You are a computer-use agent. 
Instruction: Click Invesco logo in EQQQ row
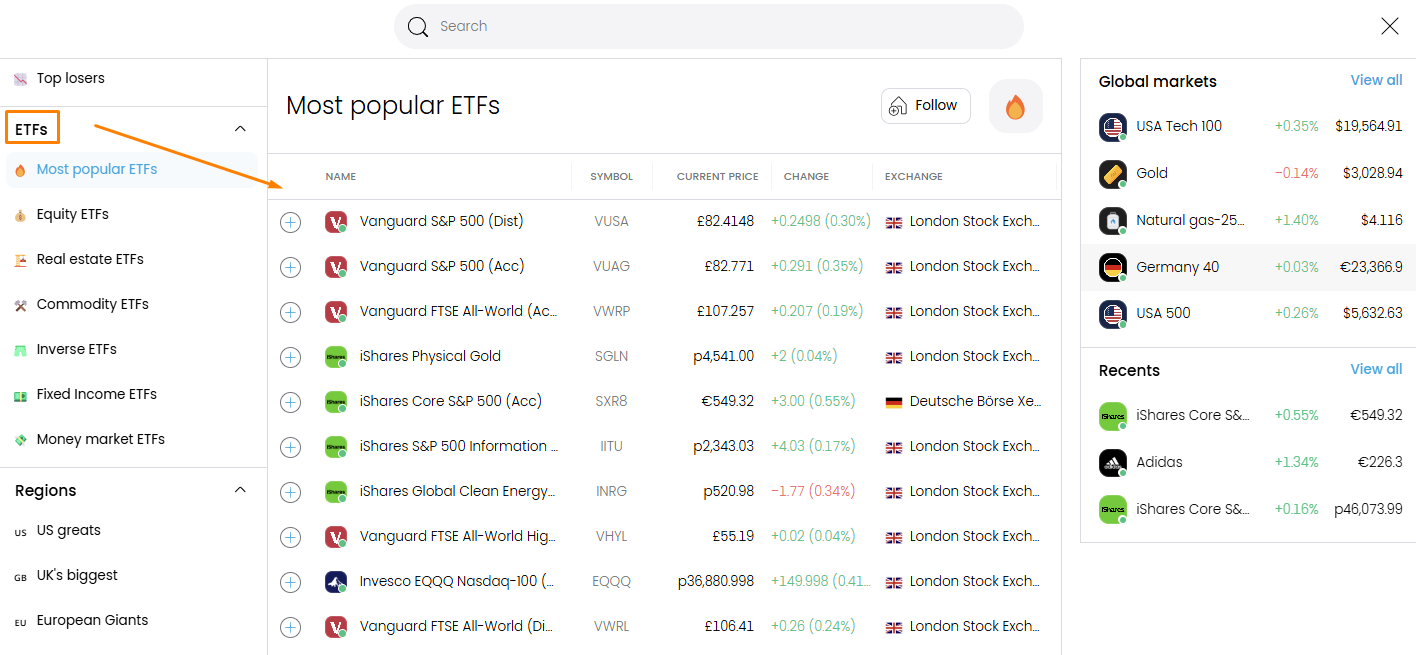point(335,582)
